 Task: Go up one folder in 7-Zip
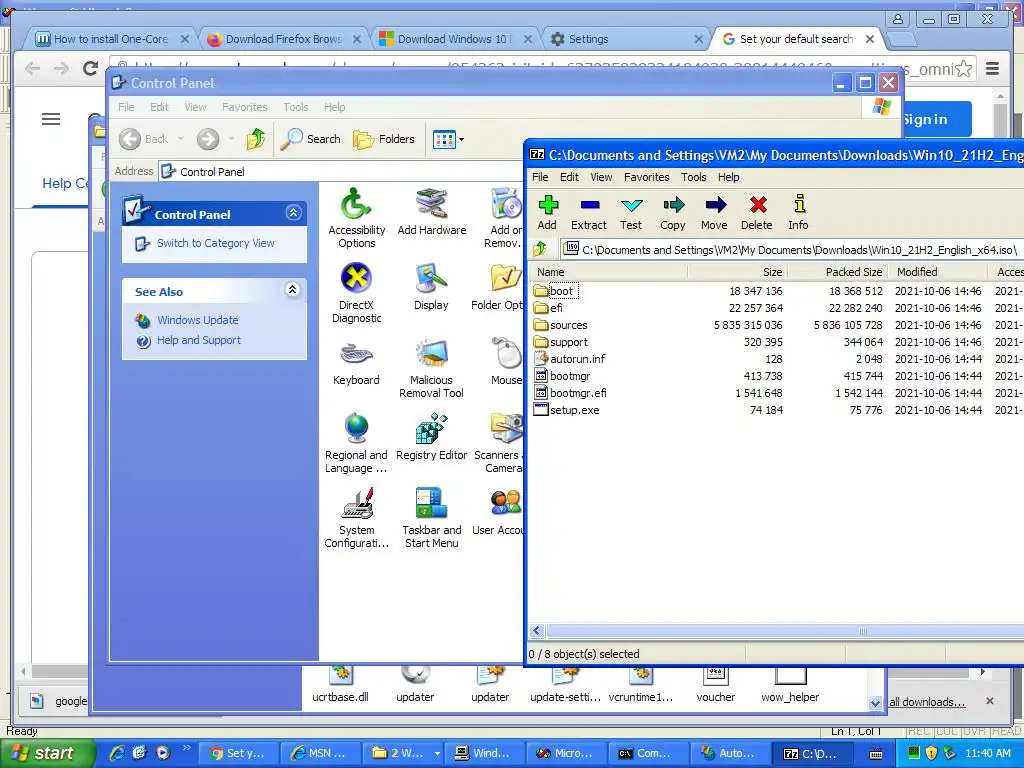point(540,249)
